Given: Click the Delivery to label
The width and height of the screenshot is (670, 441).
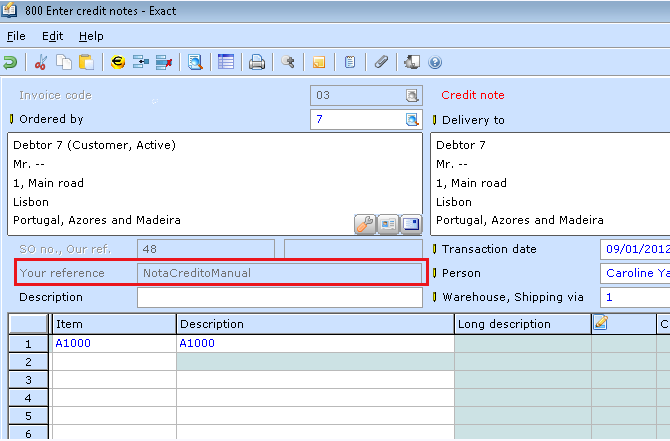Looking at the screenshot, I should coord(473,120).
